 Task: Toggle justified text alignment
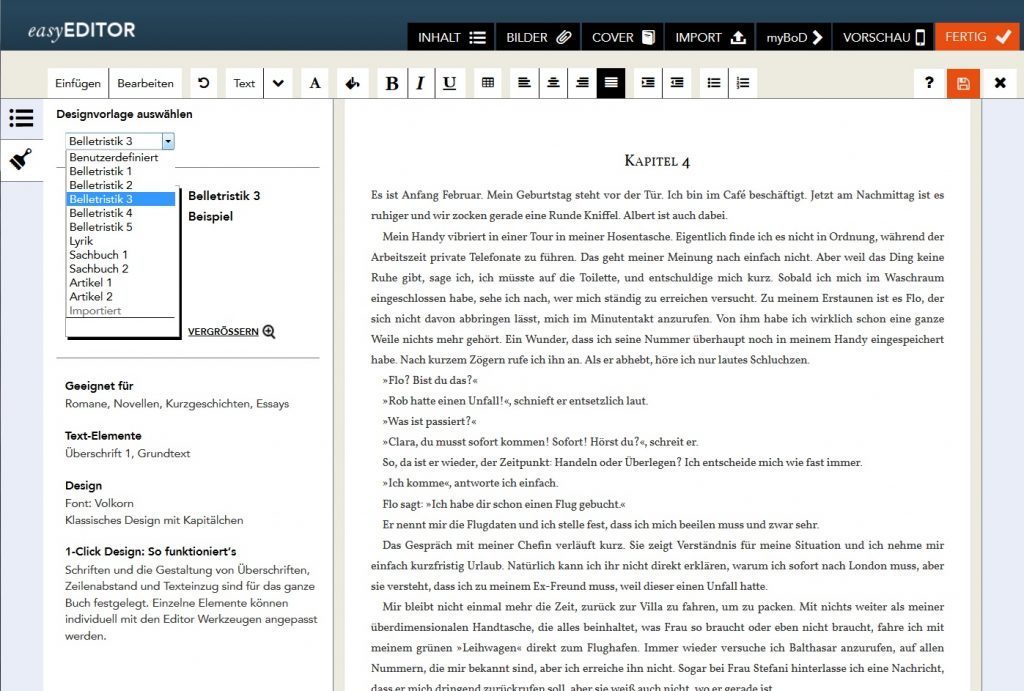611,83
